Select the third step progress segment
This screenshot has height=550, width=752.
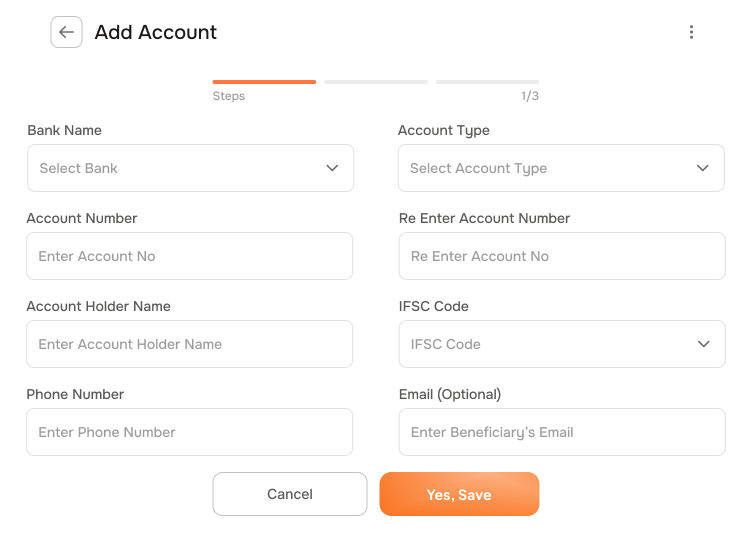(487, 82)
